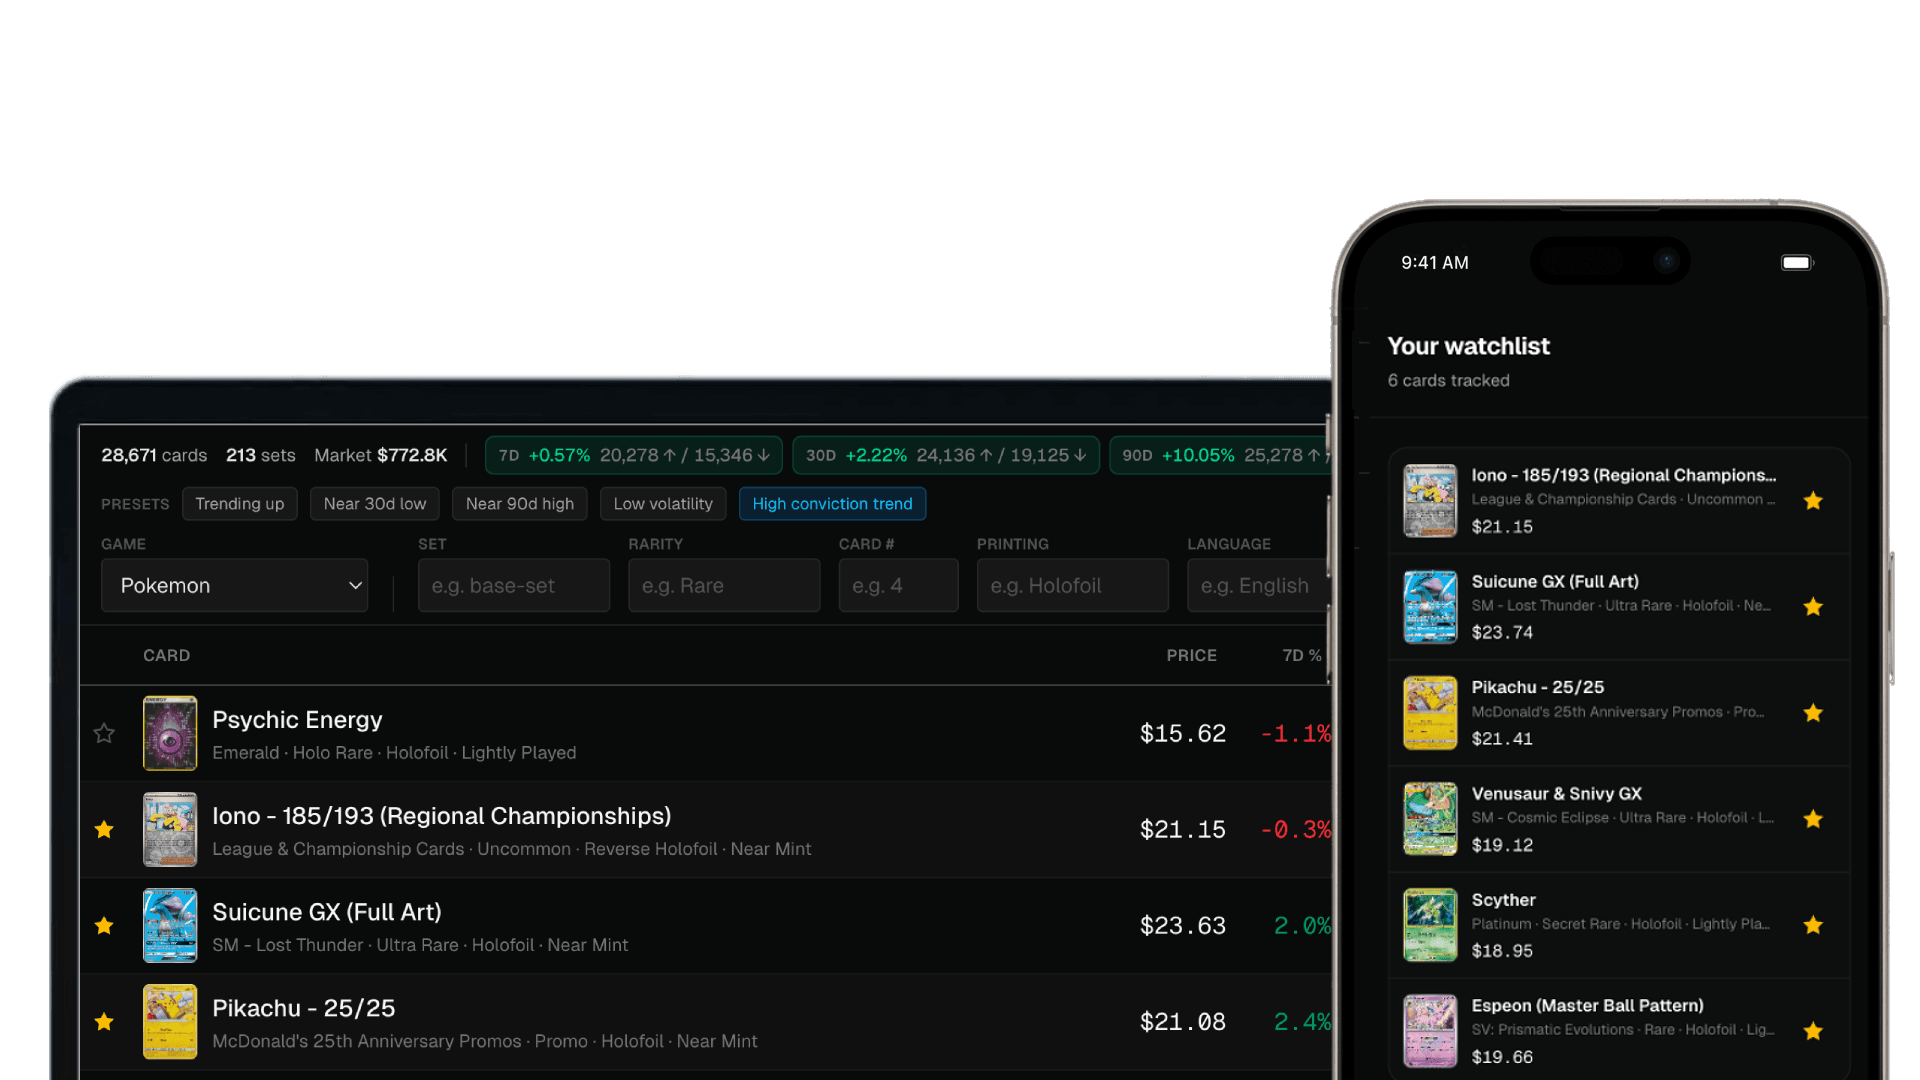1920x1080 pixels.
Task: Tap the phone battery status icon
Action: click(1797, 262)
